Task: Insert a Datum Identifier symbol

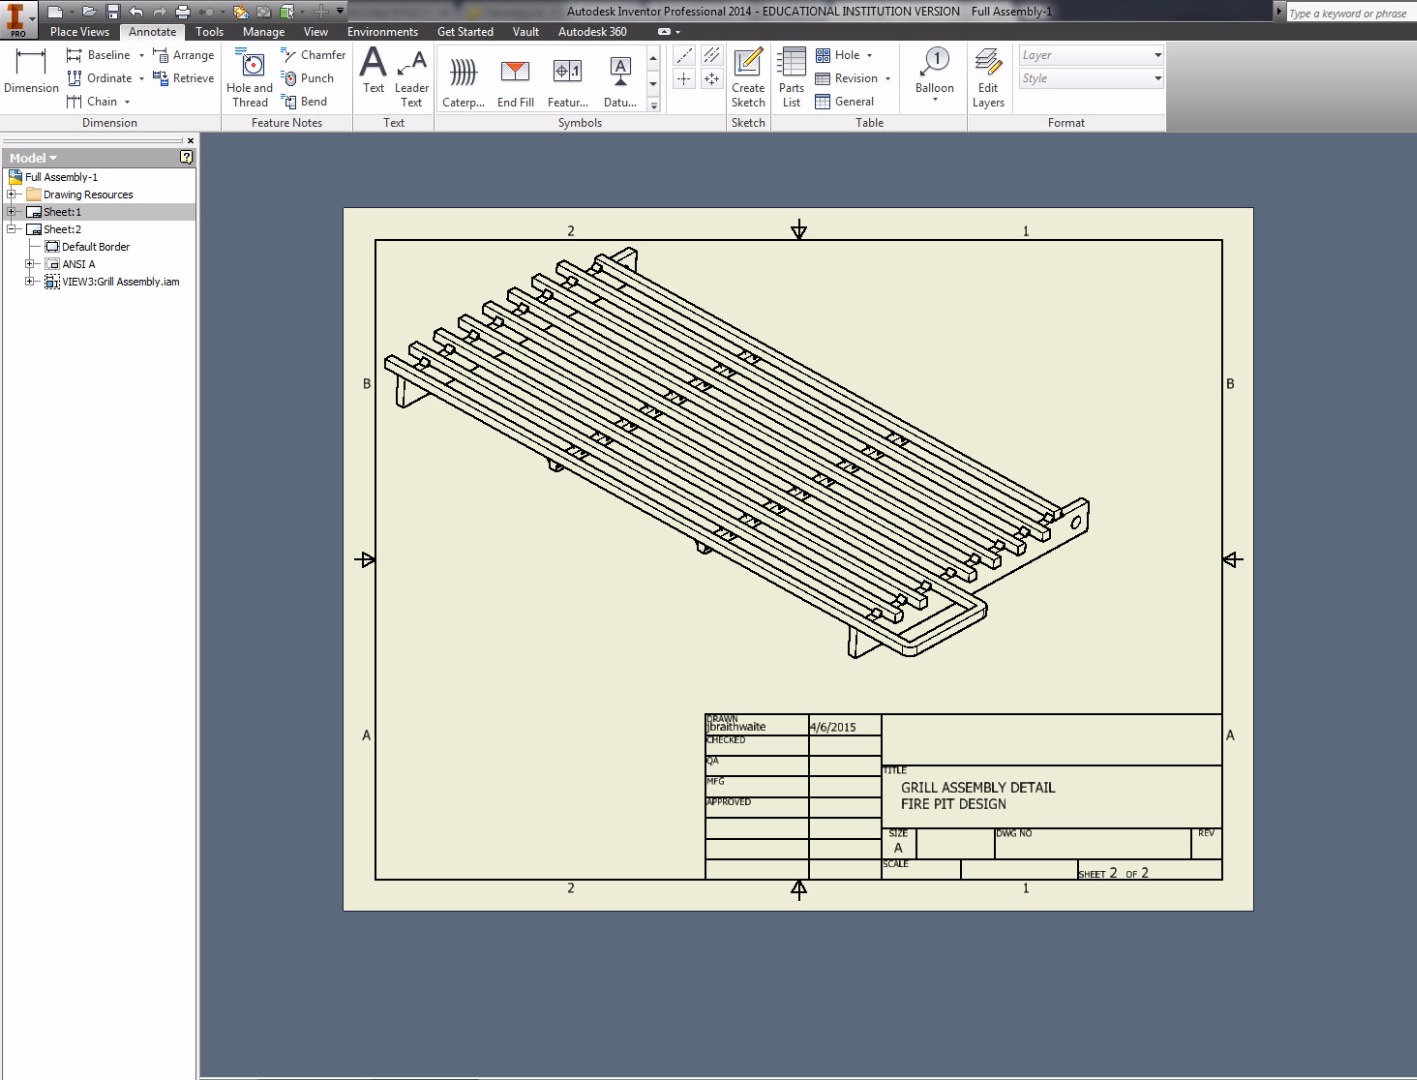Action: click(x=620, y=82)
